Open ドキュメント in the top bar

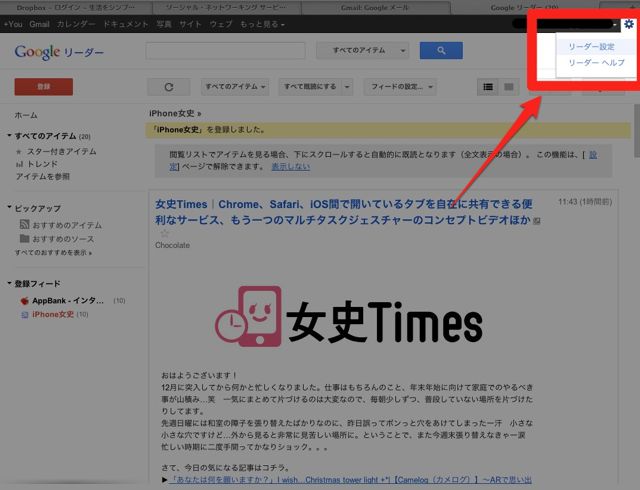tap(125, 24)
